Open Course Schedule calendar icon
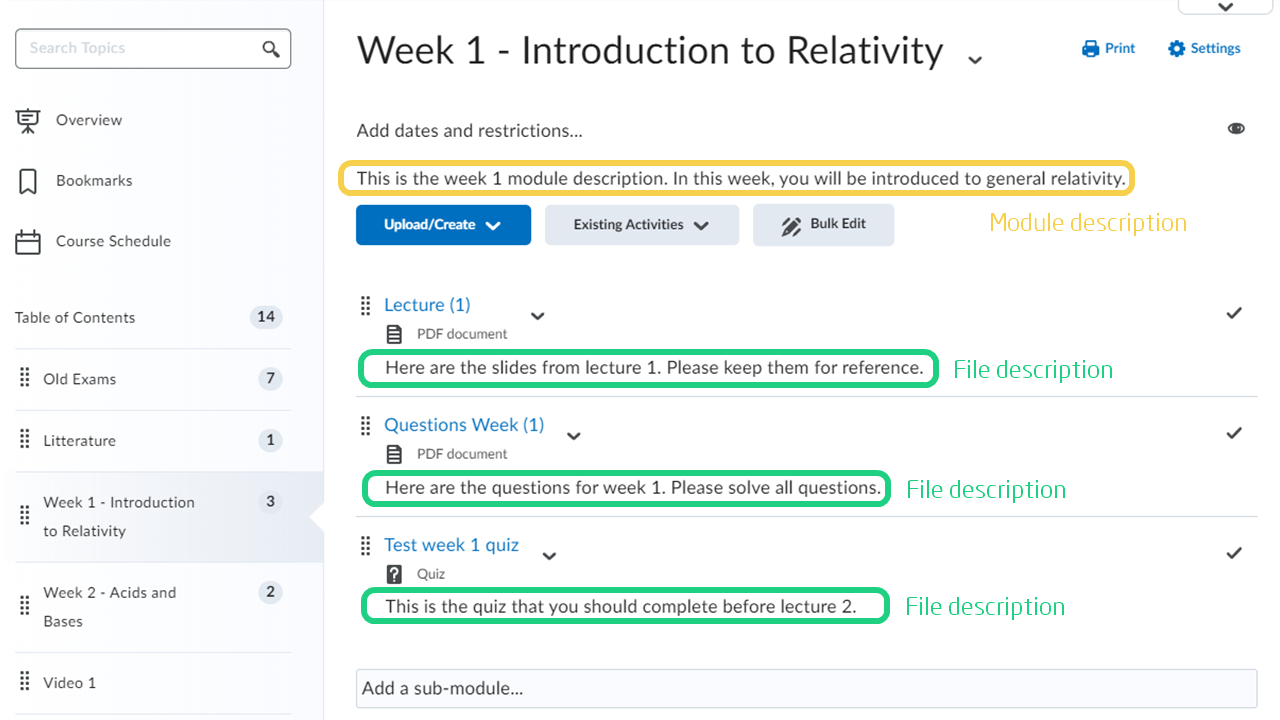1280x720 pixels. [28, 241]
